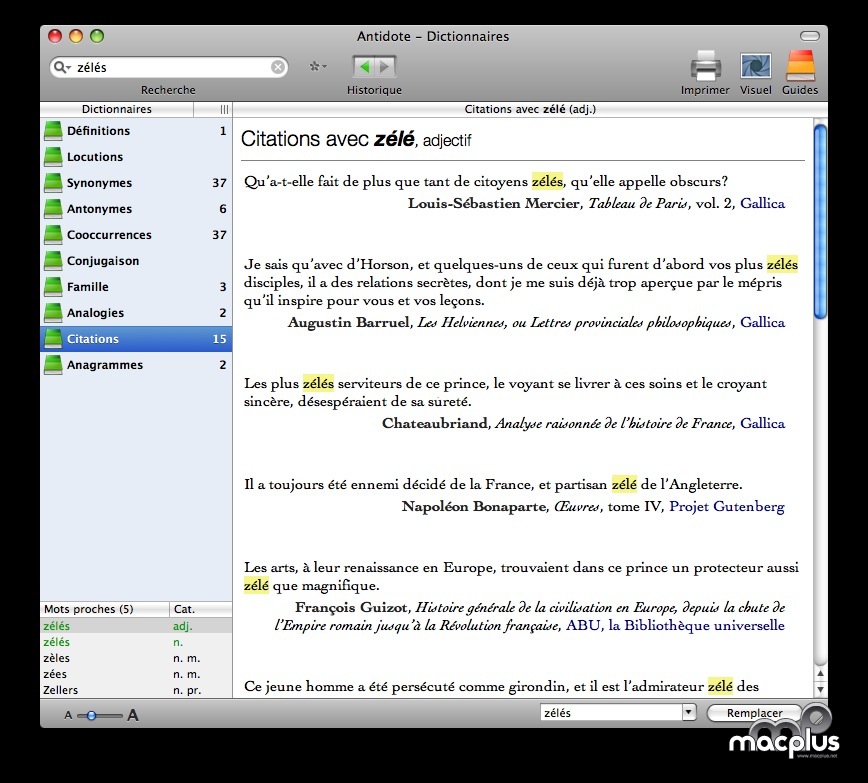Open the favorites star menu
868x783 pixels.
pos(318,66)
